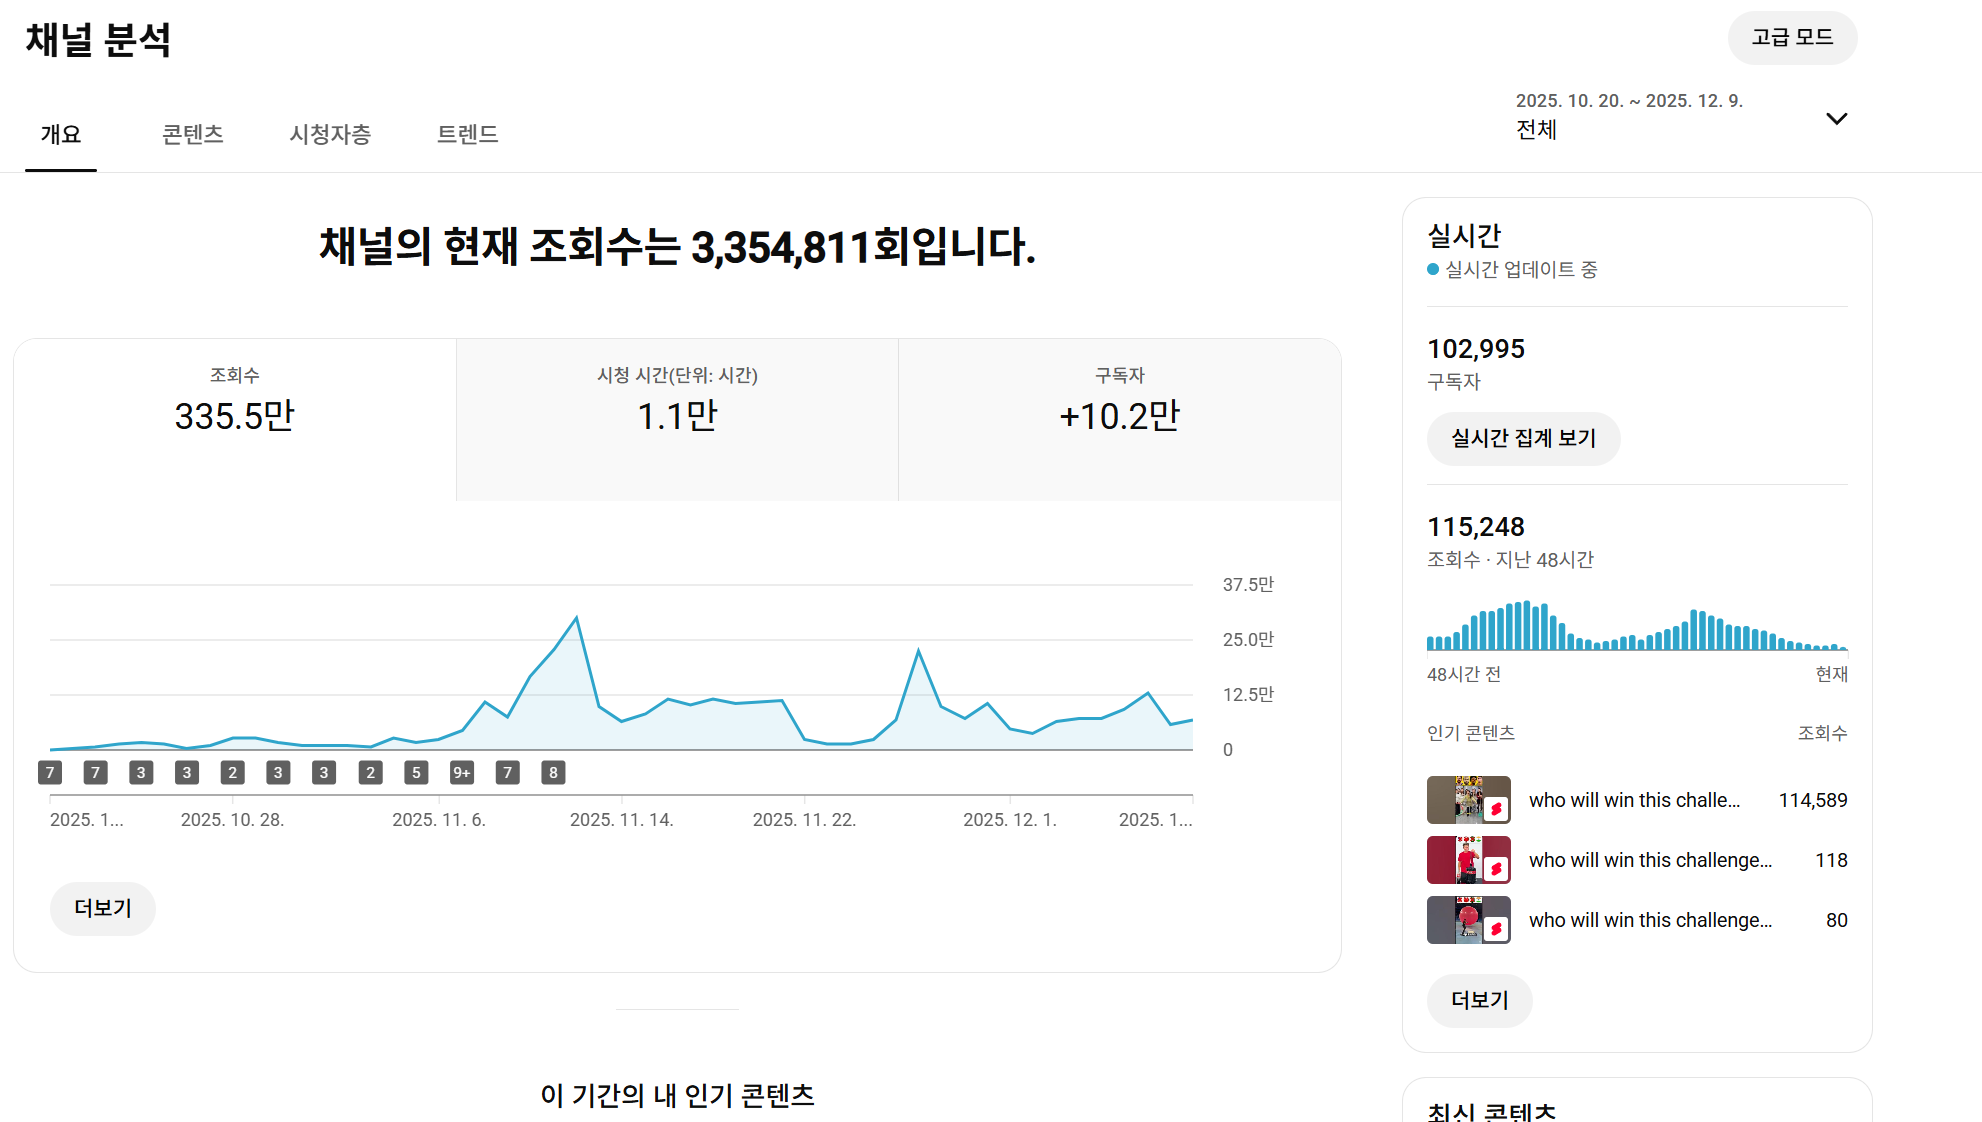Click 실시간 집계 보기 button
Screen dimensions: 1982x1122
point(1523,438)
